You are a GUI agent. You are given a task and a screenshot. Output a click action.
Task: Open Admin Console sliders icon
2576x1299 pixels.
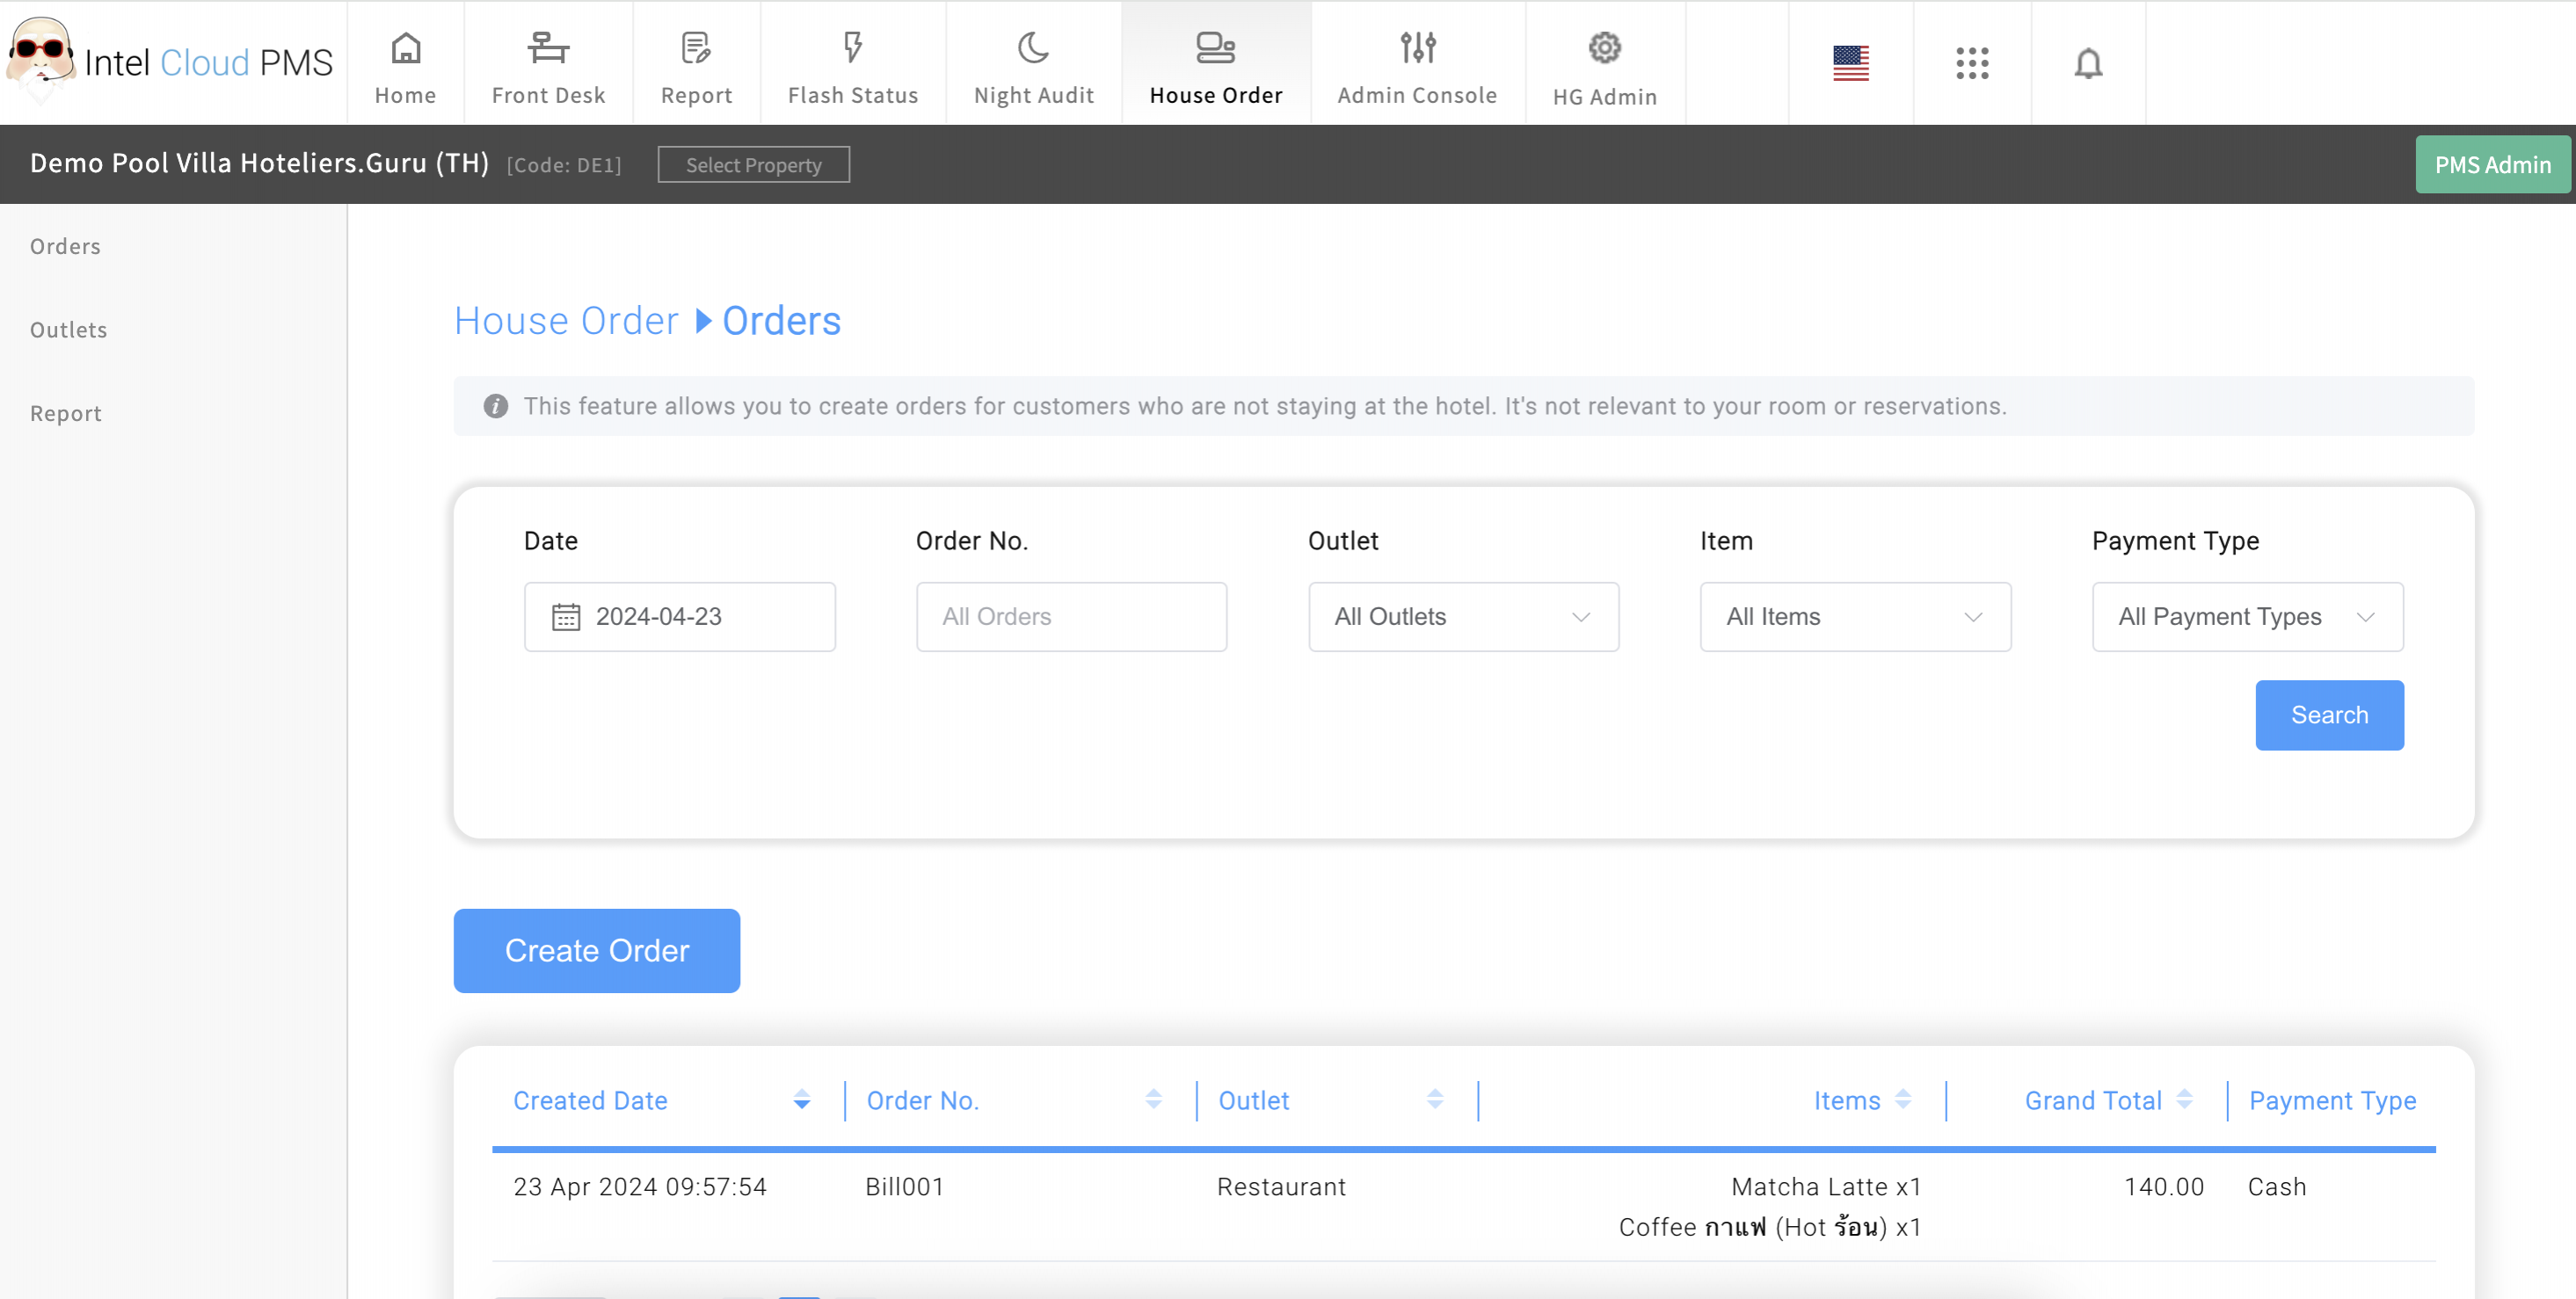pos(1417,48)
